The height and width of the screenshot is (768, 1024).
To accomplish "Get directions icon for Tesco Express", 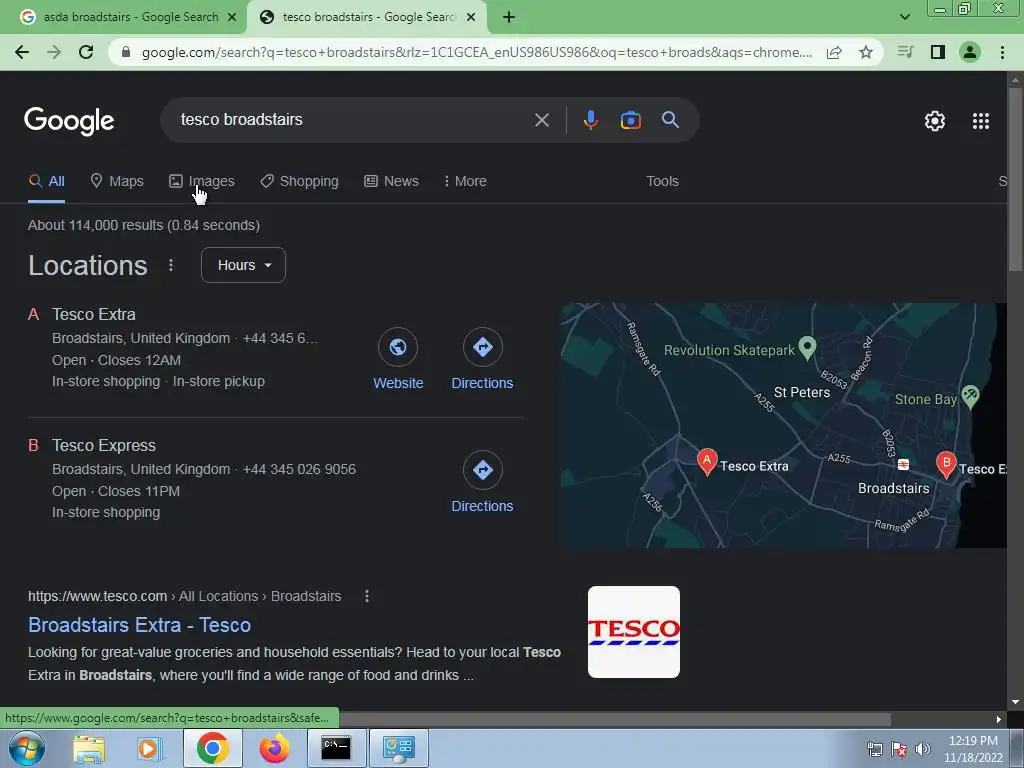I will 483,470.
